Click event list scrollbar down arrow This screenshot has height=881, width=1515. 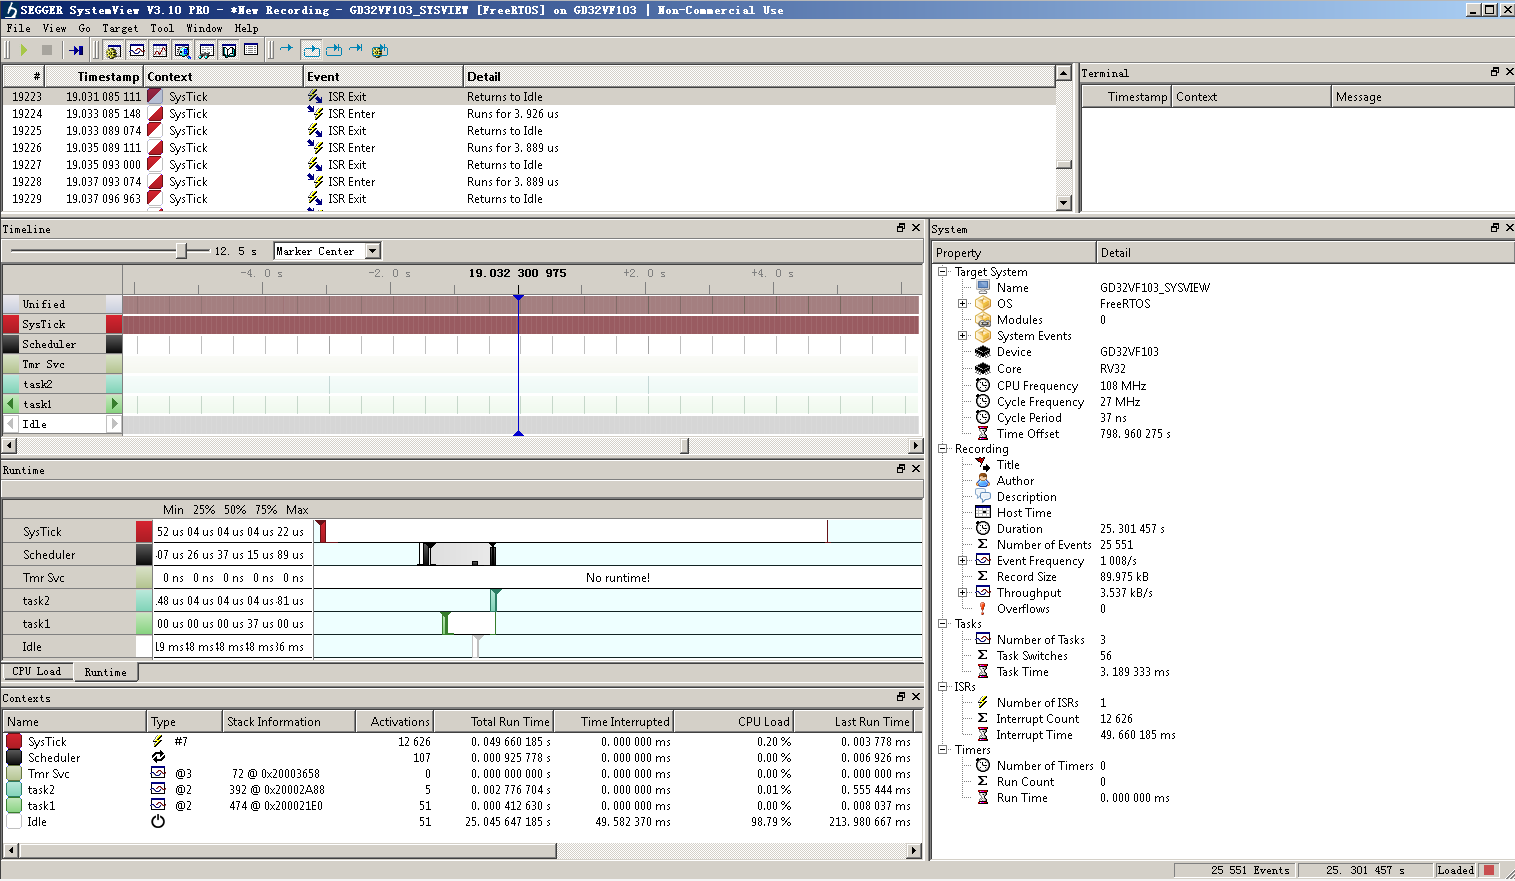click(1063, 202)
